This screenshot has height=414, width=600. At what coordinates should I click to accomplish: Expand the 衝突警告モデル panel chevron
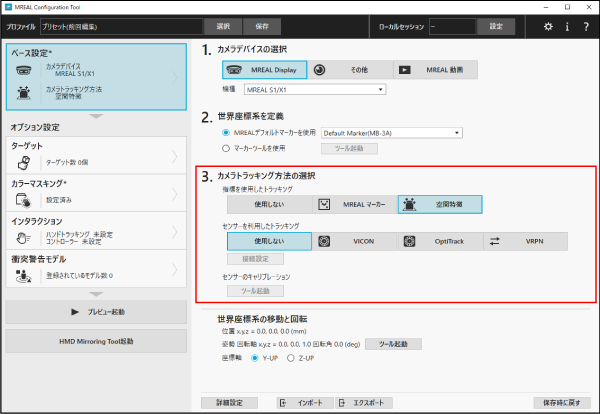[x=174, y=270]
